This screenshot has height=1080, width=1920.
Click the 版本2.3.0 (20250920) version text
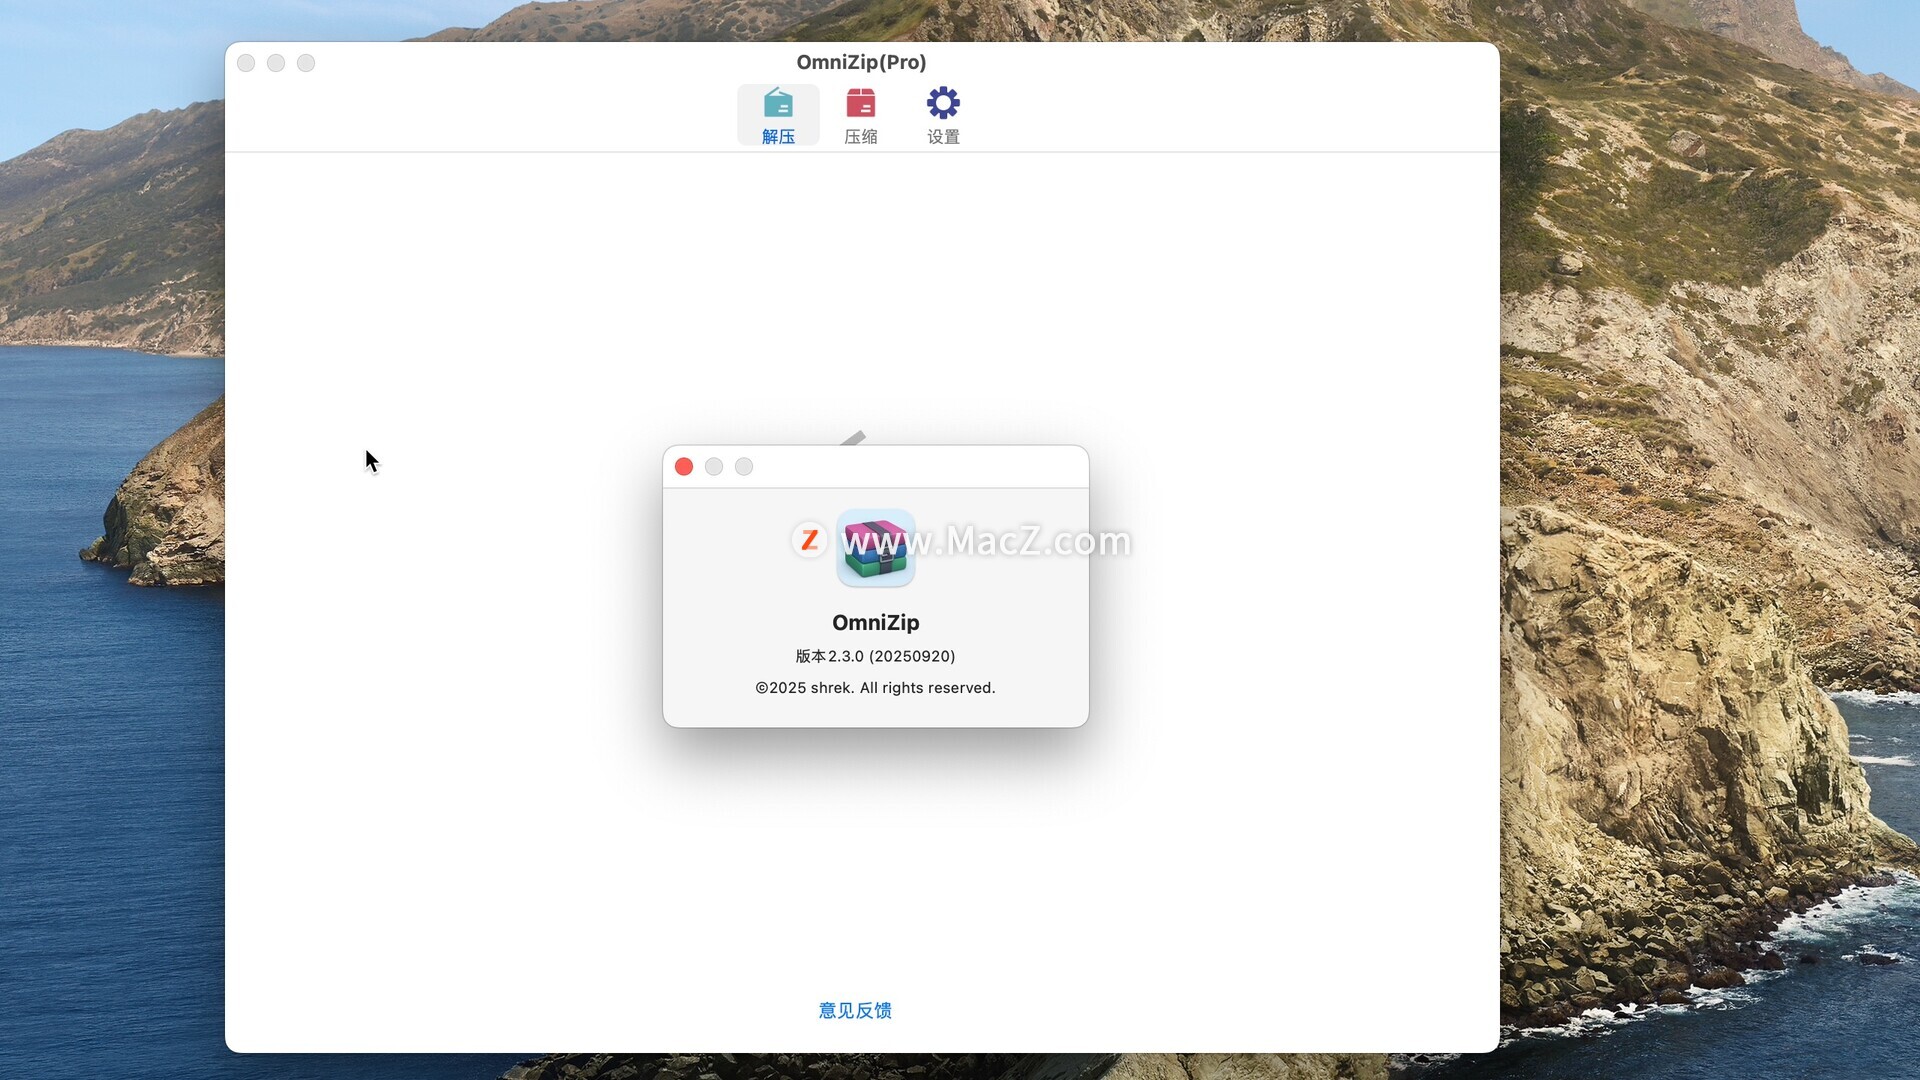coord(875,656)
